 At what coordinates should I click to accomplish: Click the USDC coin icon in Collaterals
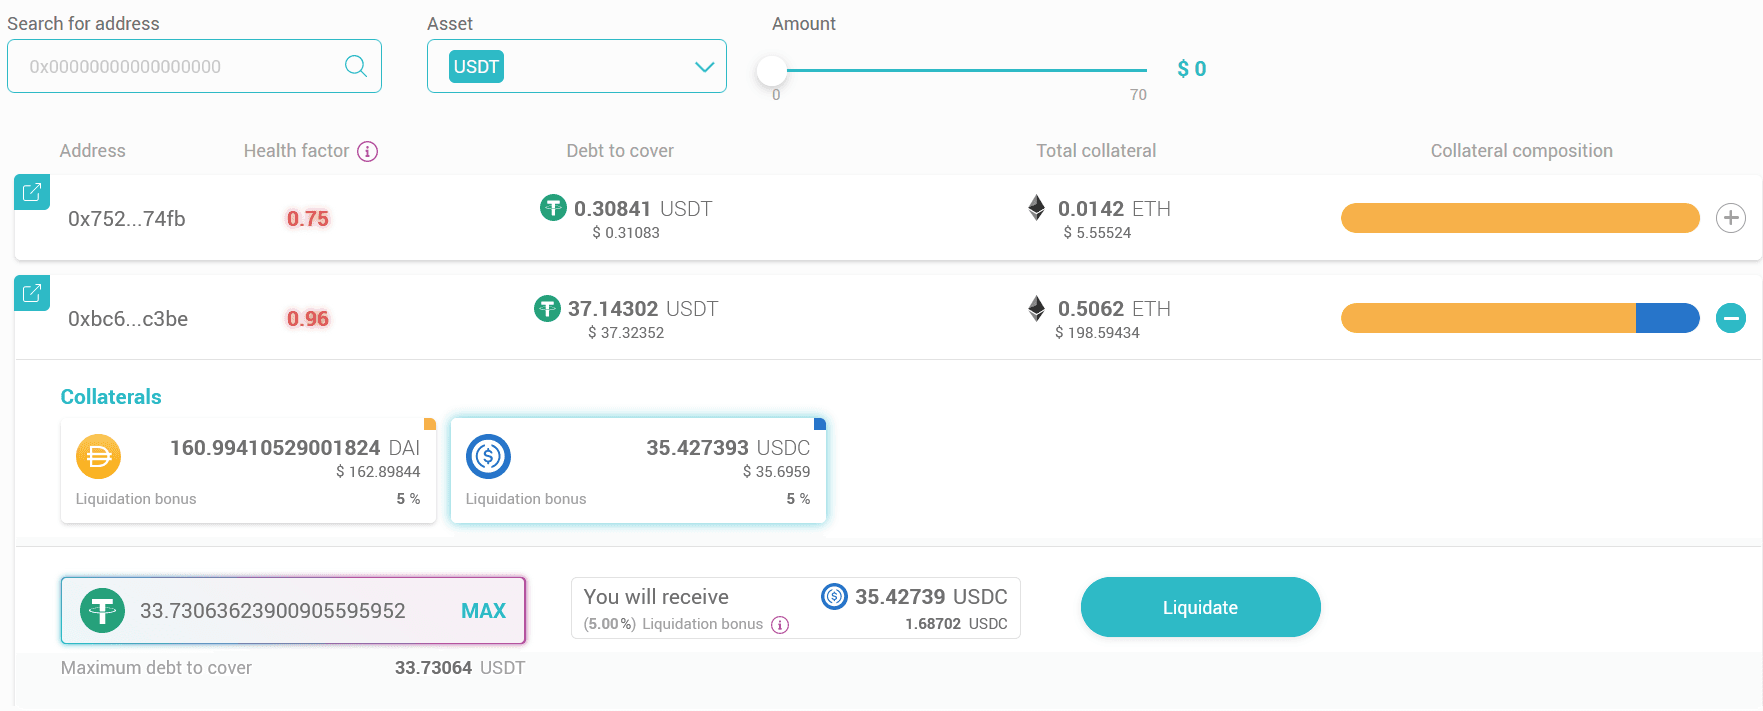[488, 457]
